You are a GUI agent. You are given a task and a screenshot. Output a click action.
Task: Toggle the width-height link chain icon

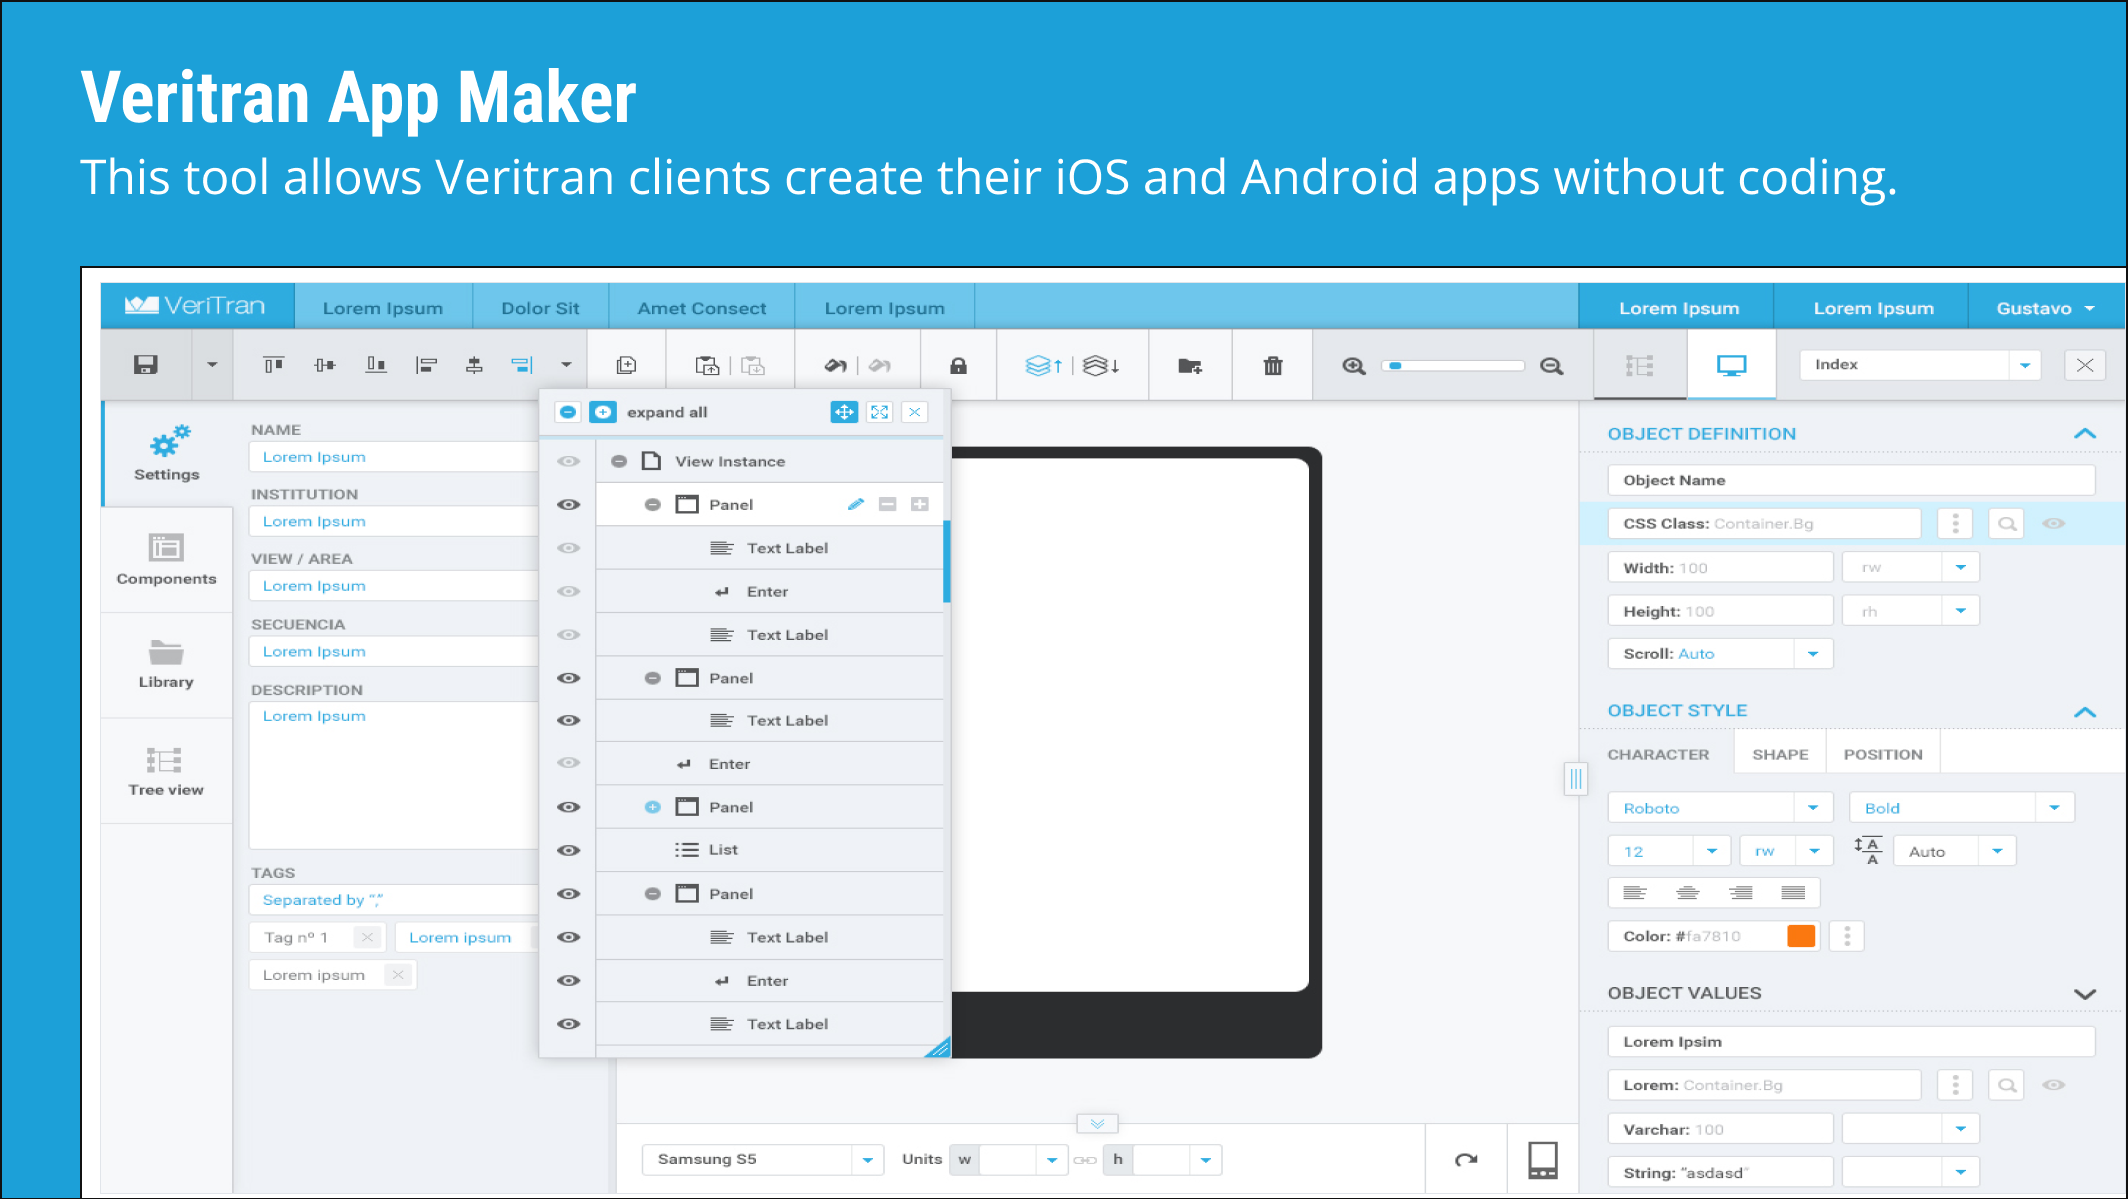click(x=1084, y=1160)
